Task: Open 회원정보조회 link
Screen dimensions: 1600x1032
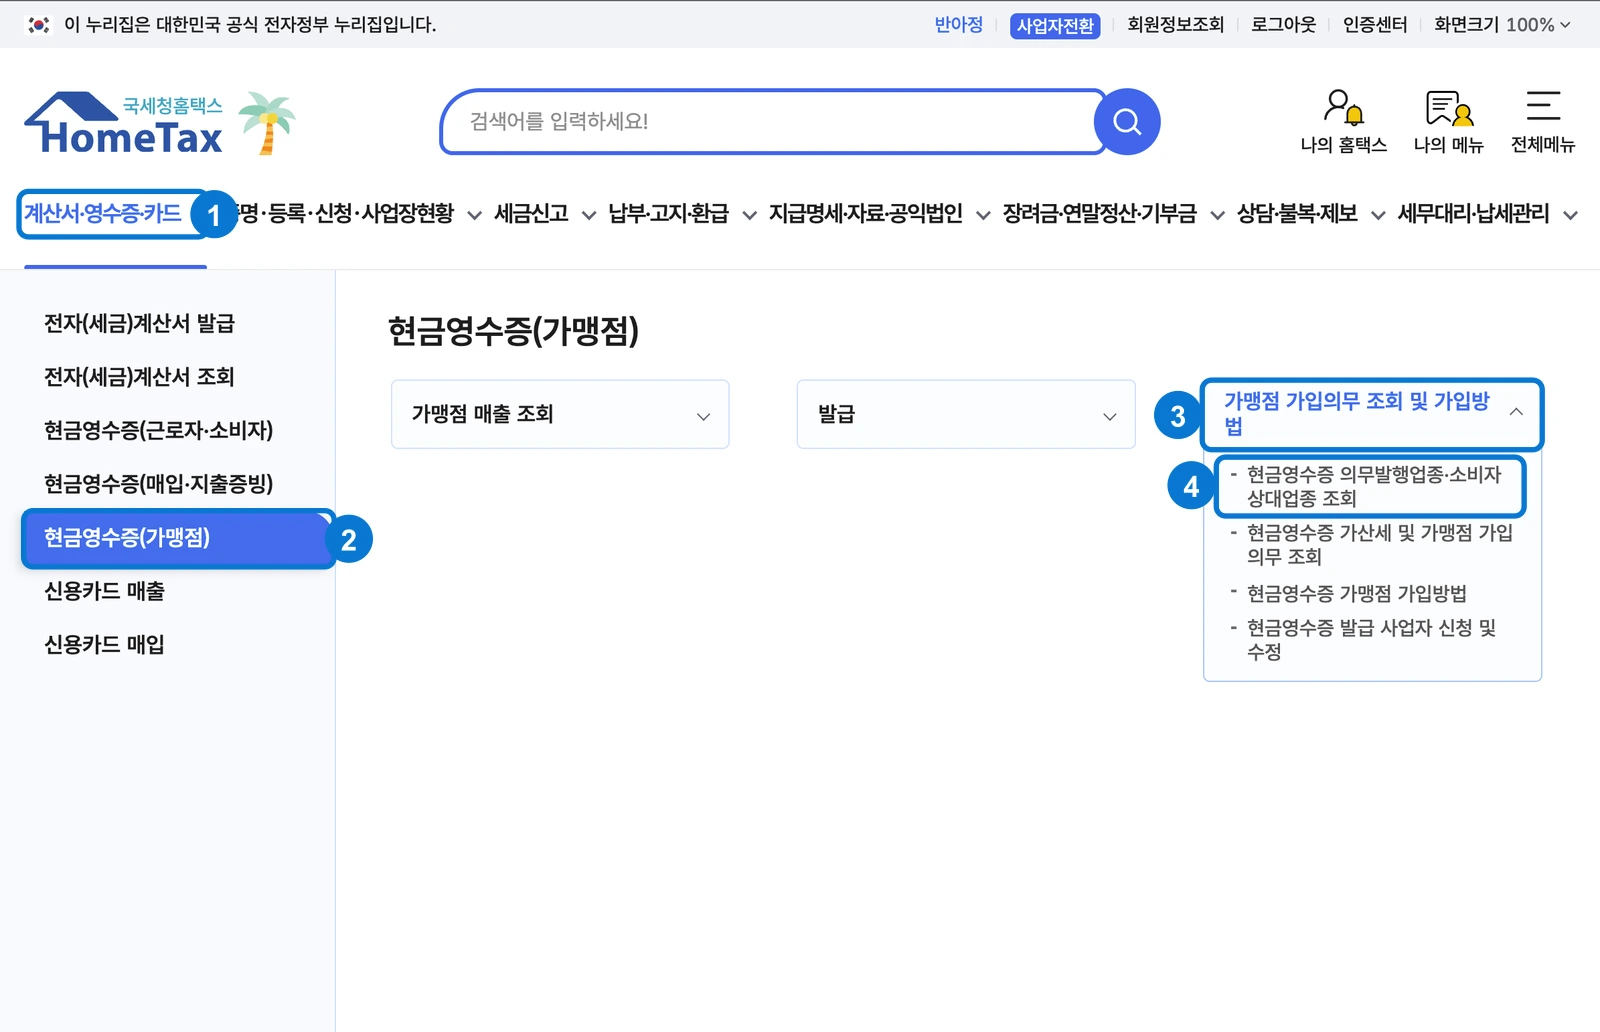Action: tap(1175, 25)
